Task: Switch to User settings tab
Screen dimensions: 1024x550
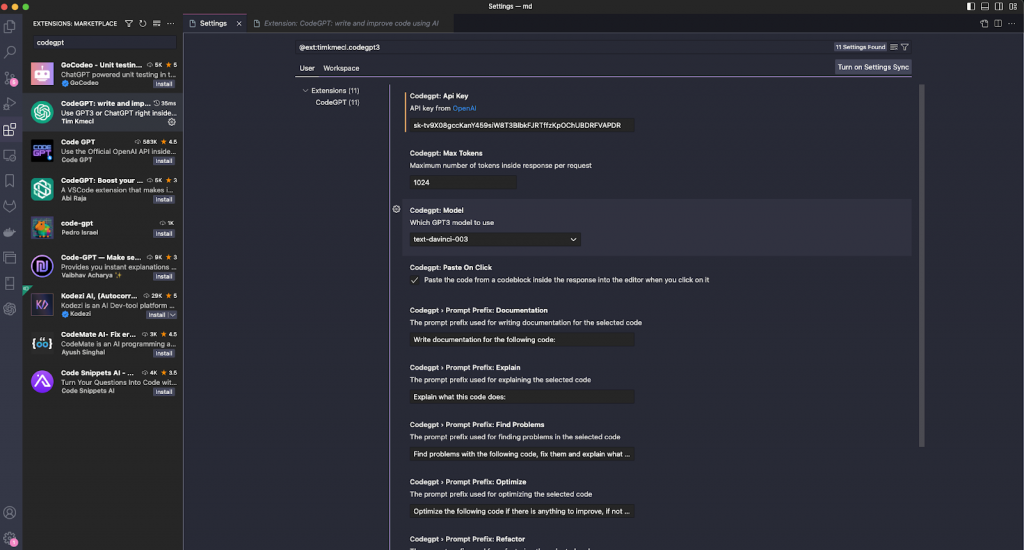Action: 307,68
